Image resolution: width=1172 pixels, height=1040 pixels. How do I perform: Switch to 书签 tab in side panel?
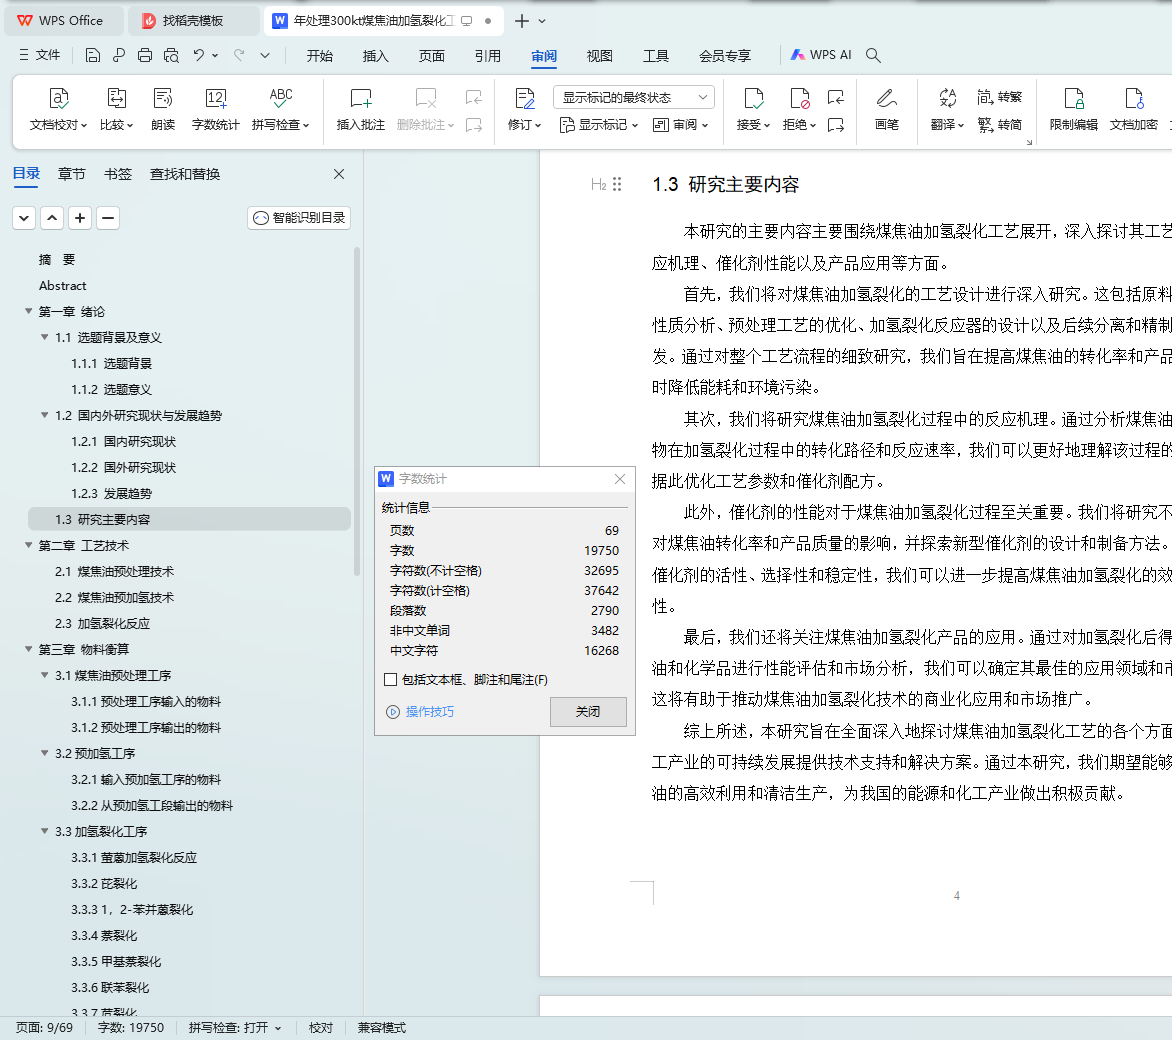point(117,174)
